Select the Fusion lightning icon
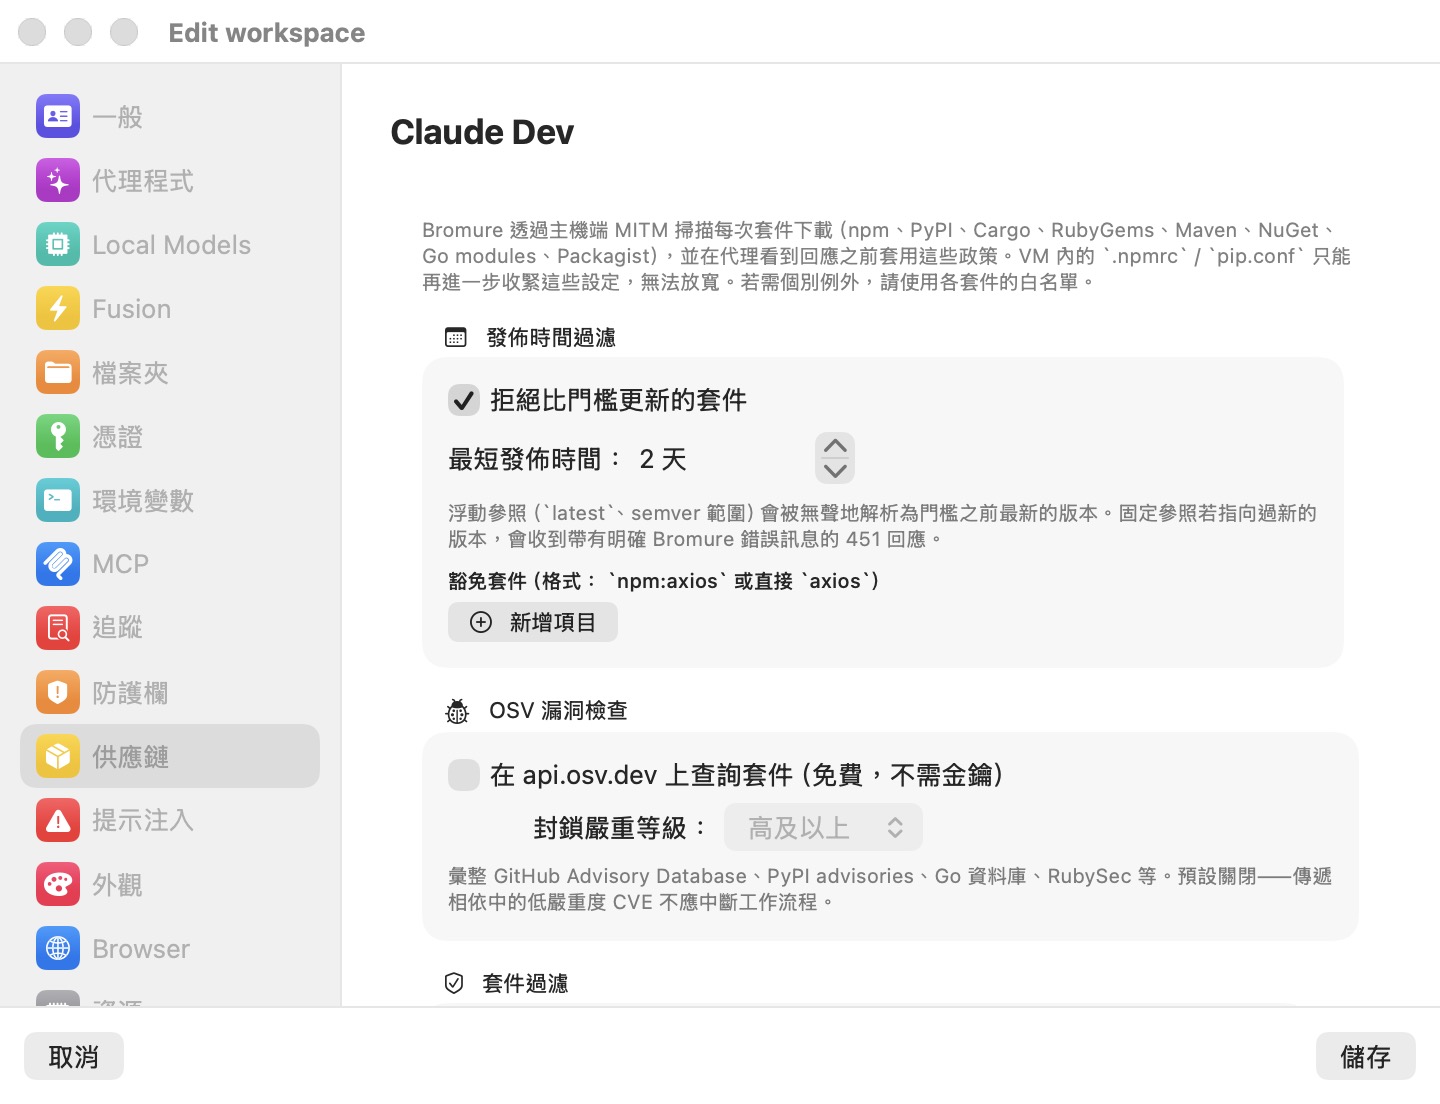This screenshot has height=1104, width=1440. point(58,309)
